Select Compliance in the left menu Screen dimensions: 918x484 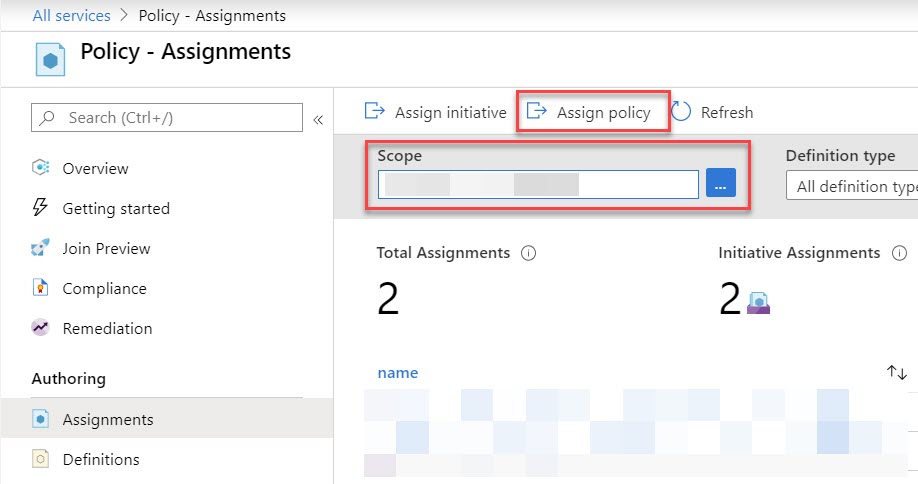click(x=104, y=288)
